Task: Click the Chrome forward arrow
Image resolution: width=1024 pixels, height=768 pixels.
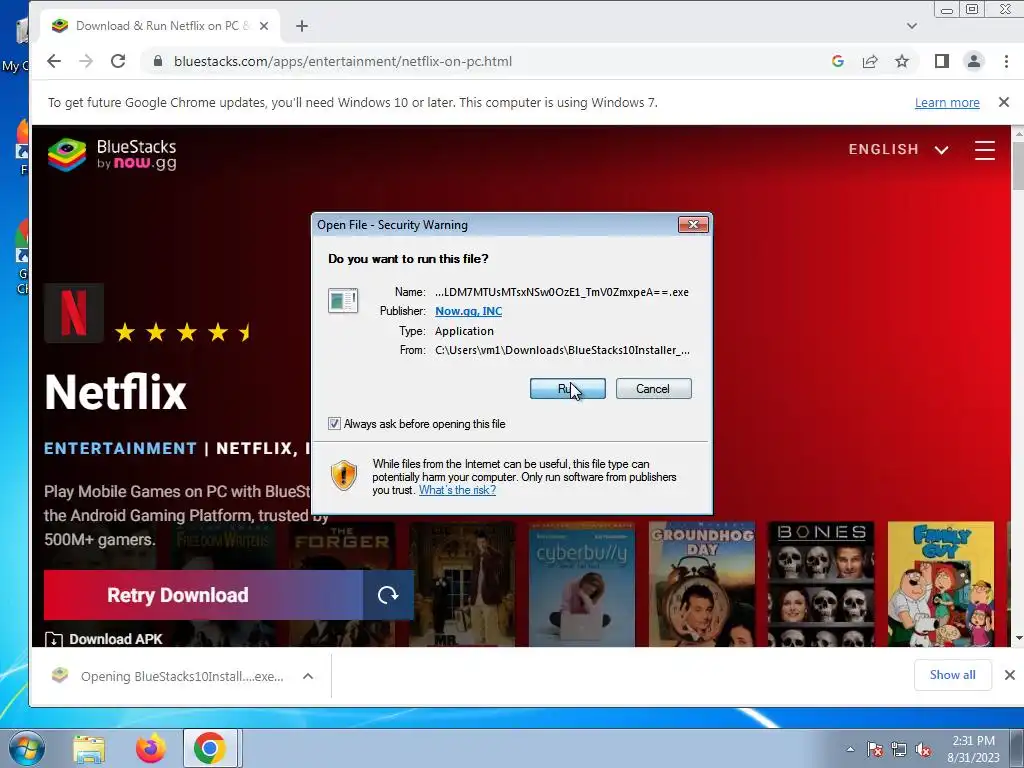Action: tap(86, 61)
